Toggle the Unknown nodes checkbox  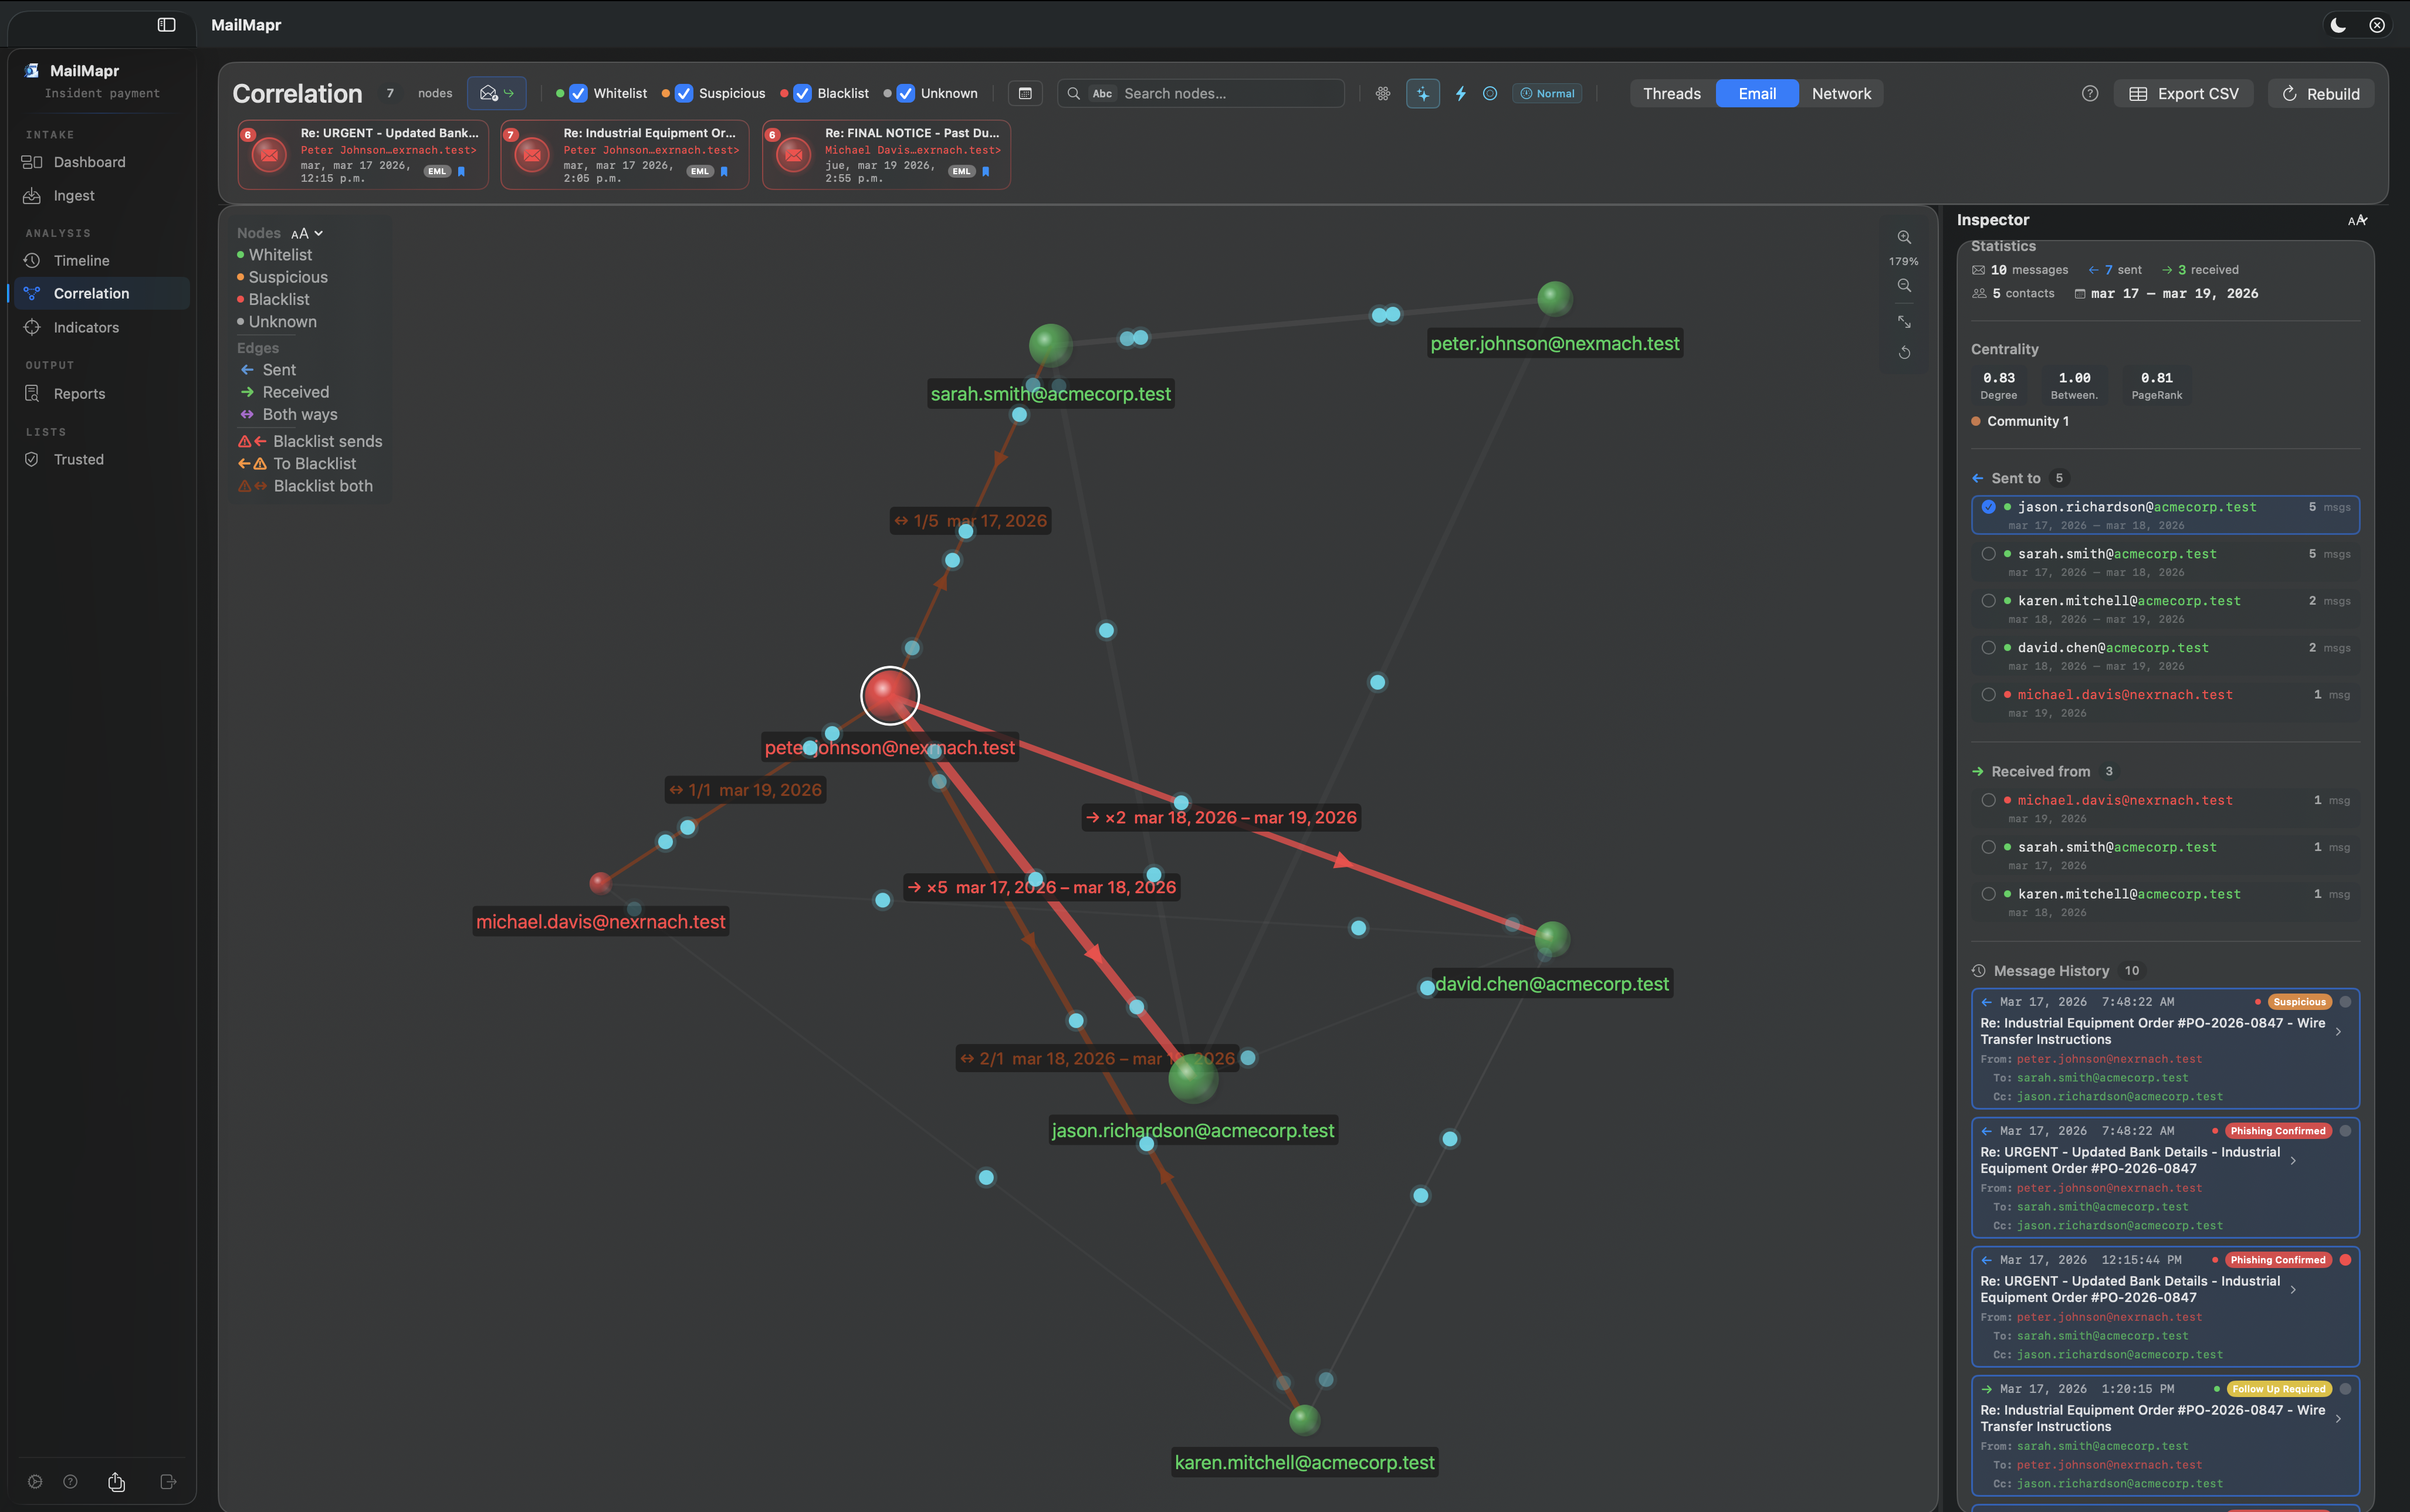(x=906, y=93)
